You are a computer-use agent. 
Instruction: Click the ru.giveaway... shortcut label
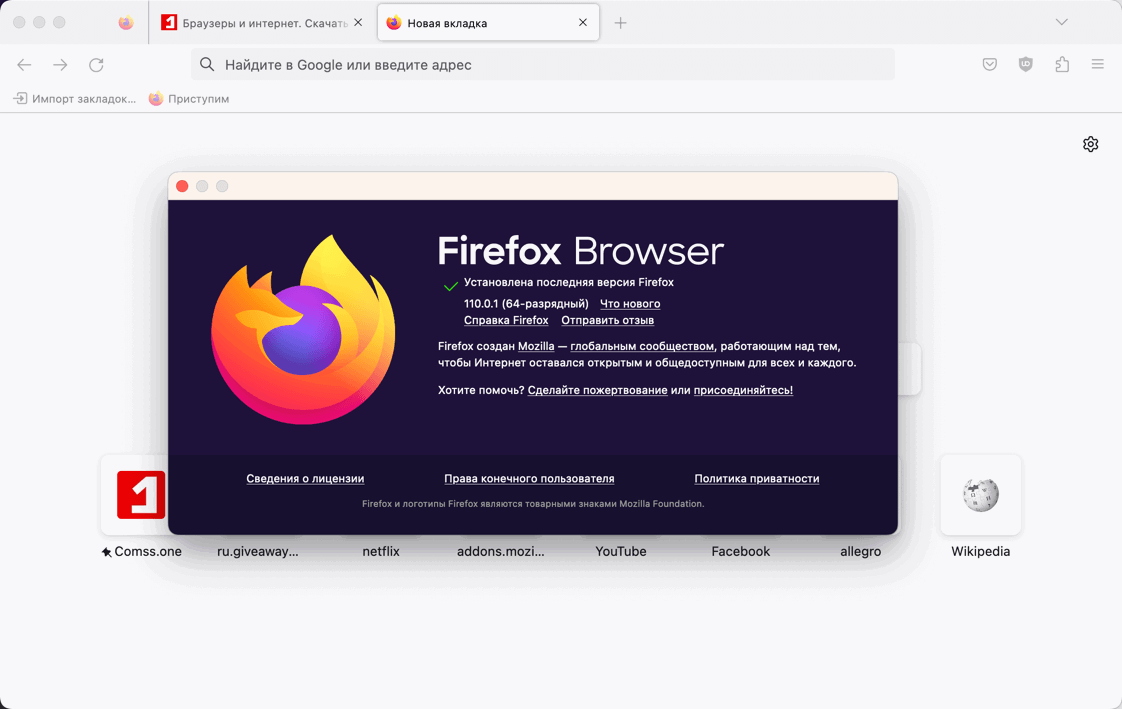coord(258,552)
